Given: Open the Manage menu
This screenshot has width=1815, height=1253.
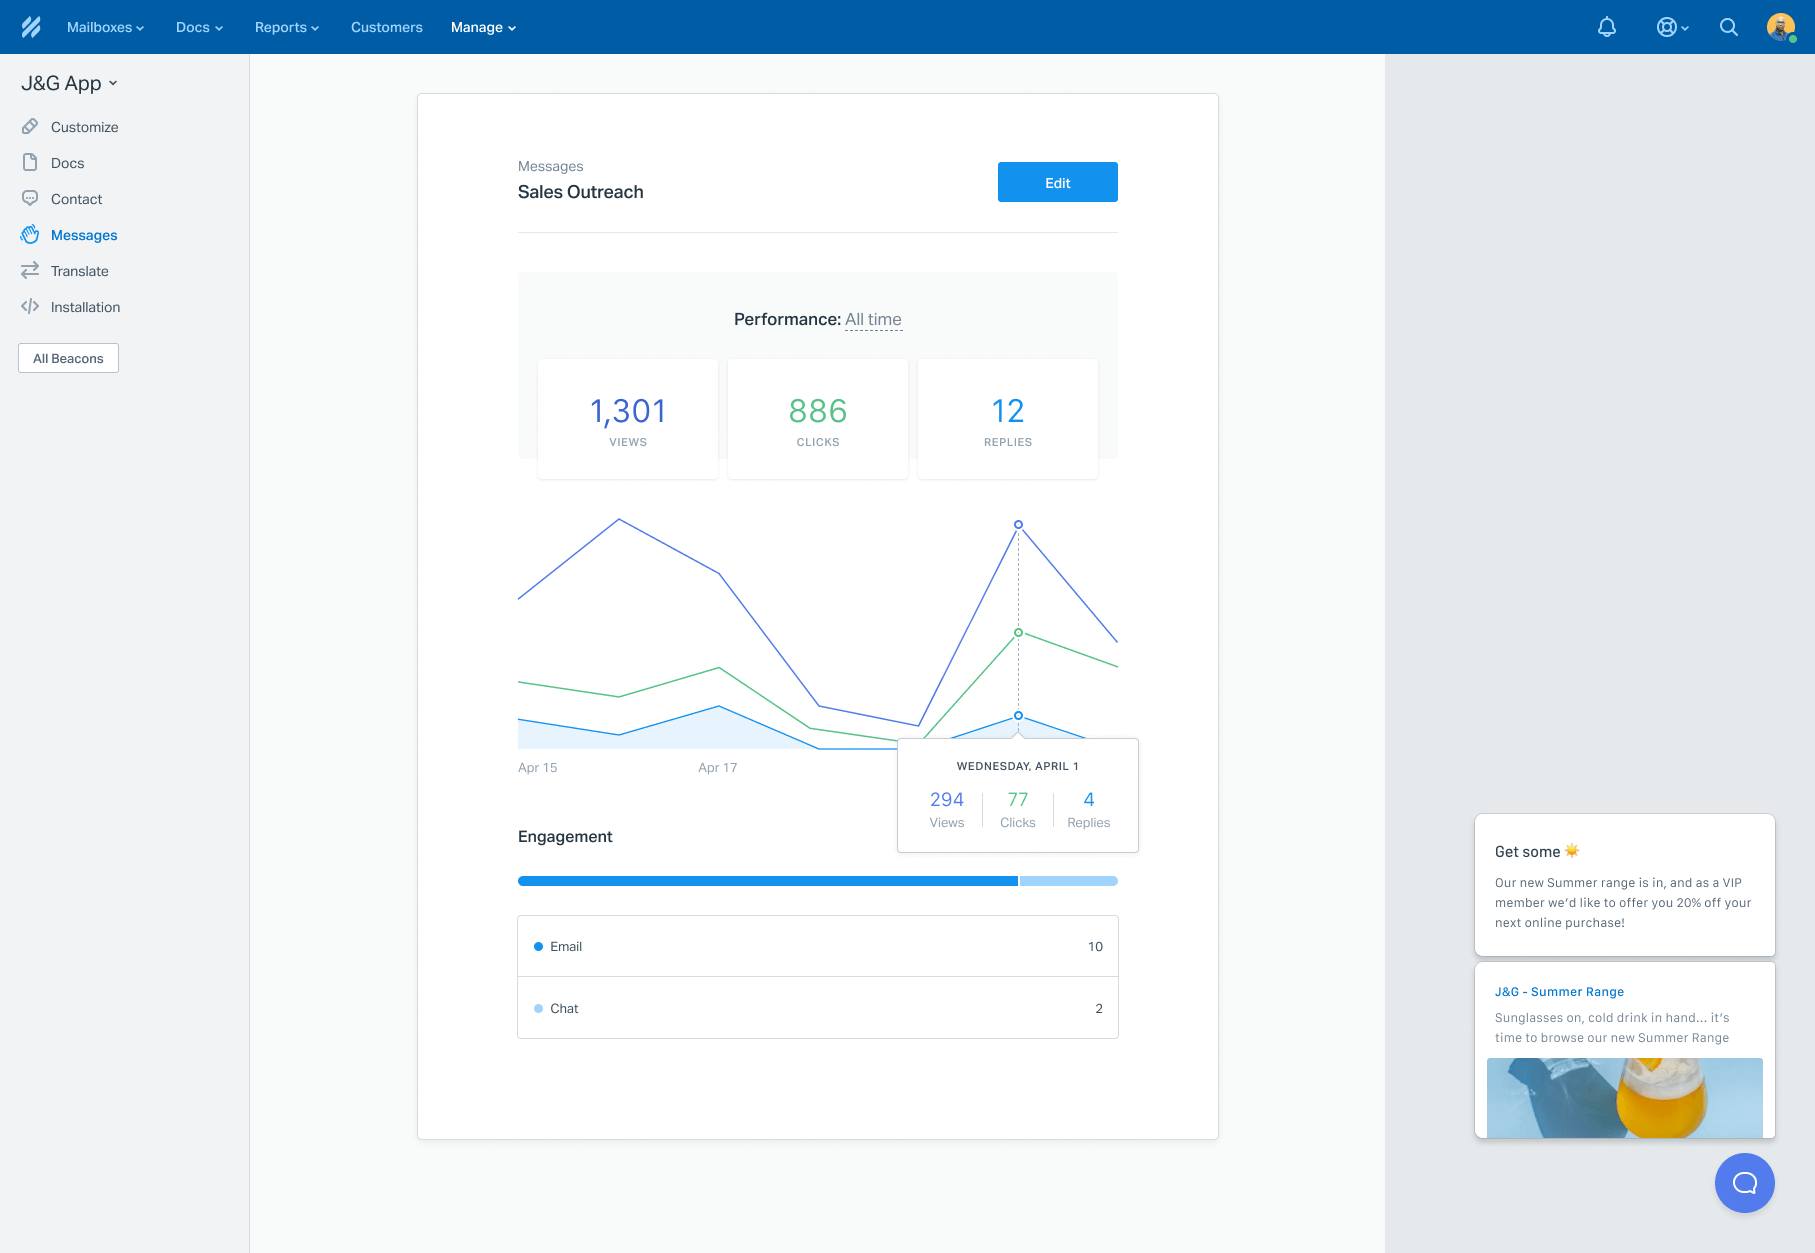Looking at the screenshot, I should (x=483, y=27).
